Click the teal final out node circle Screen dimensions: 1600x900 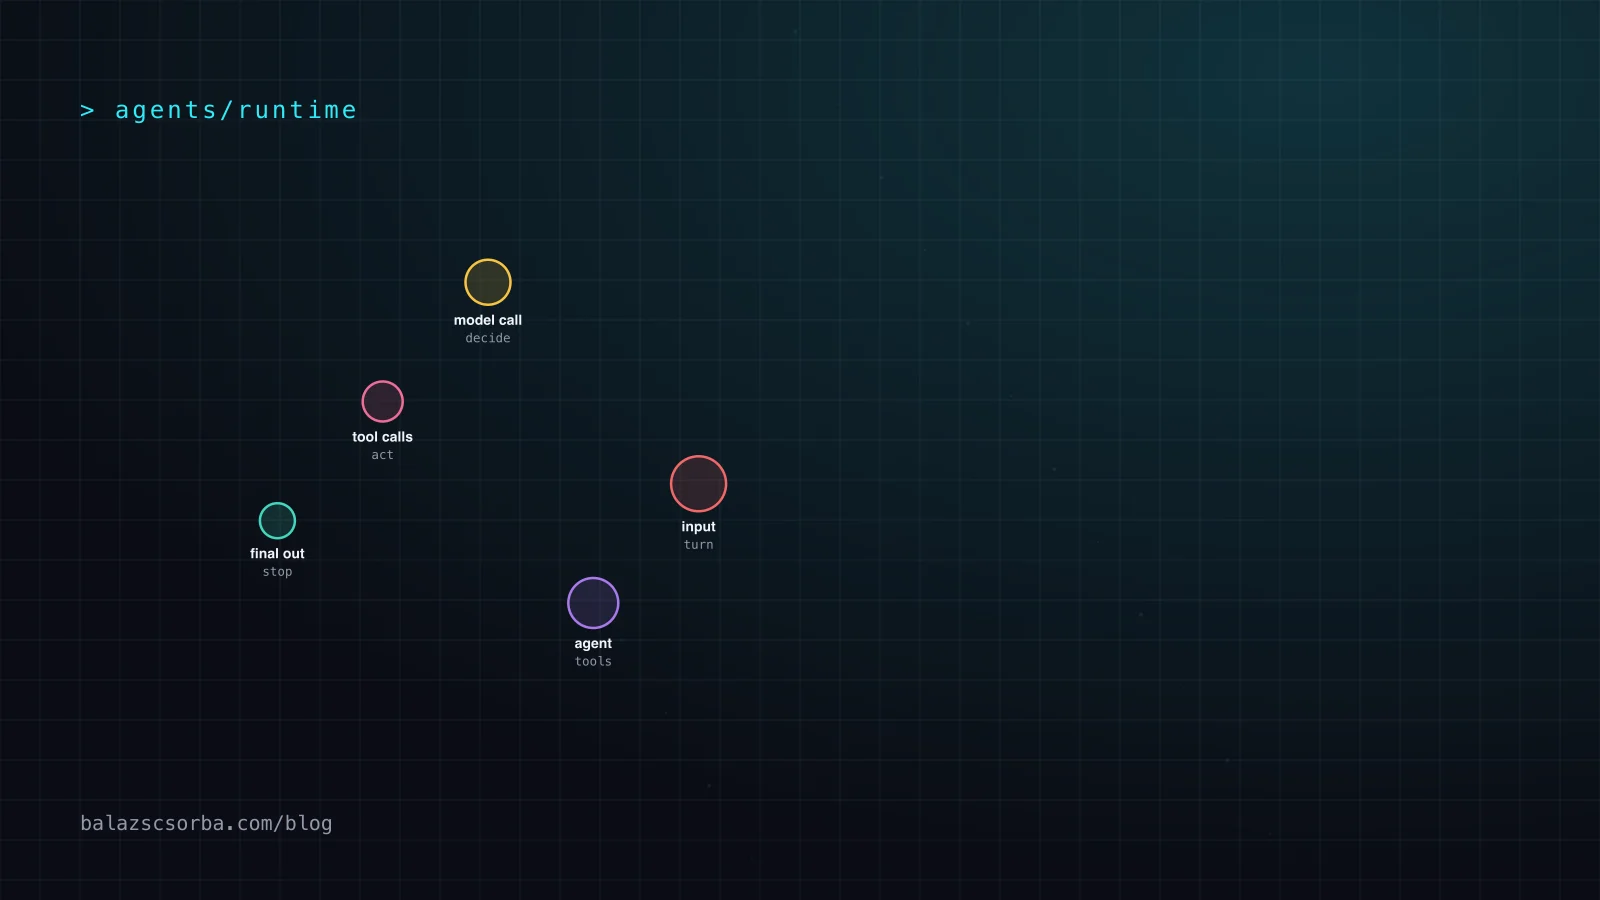(x=277, y=520)
